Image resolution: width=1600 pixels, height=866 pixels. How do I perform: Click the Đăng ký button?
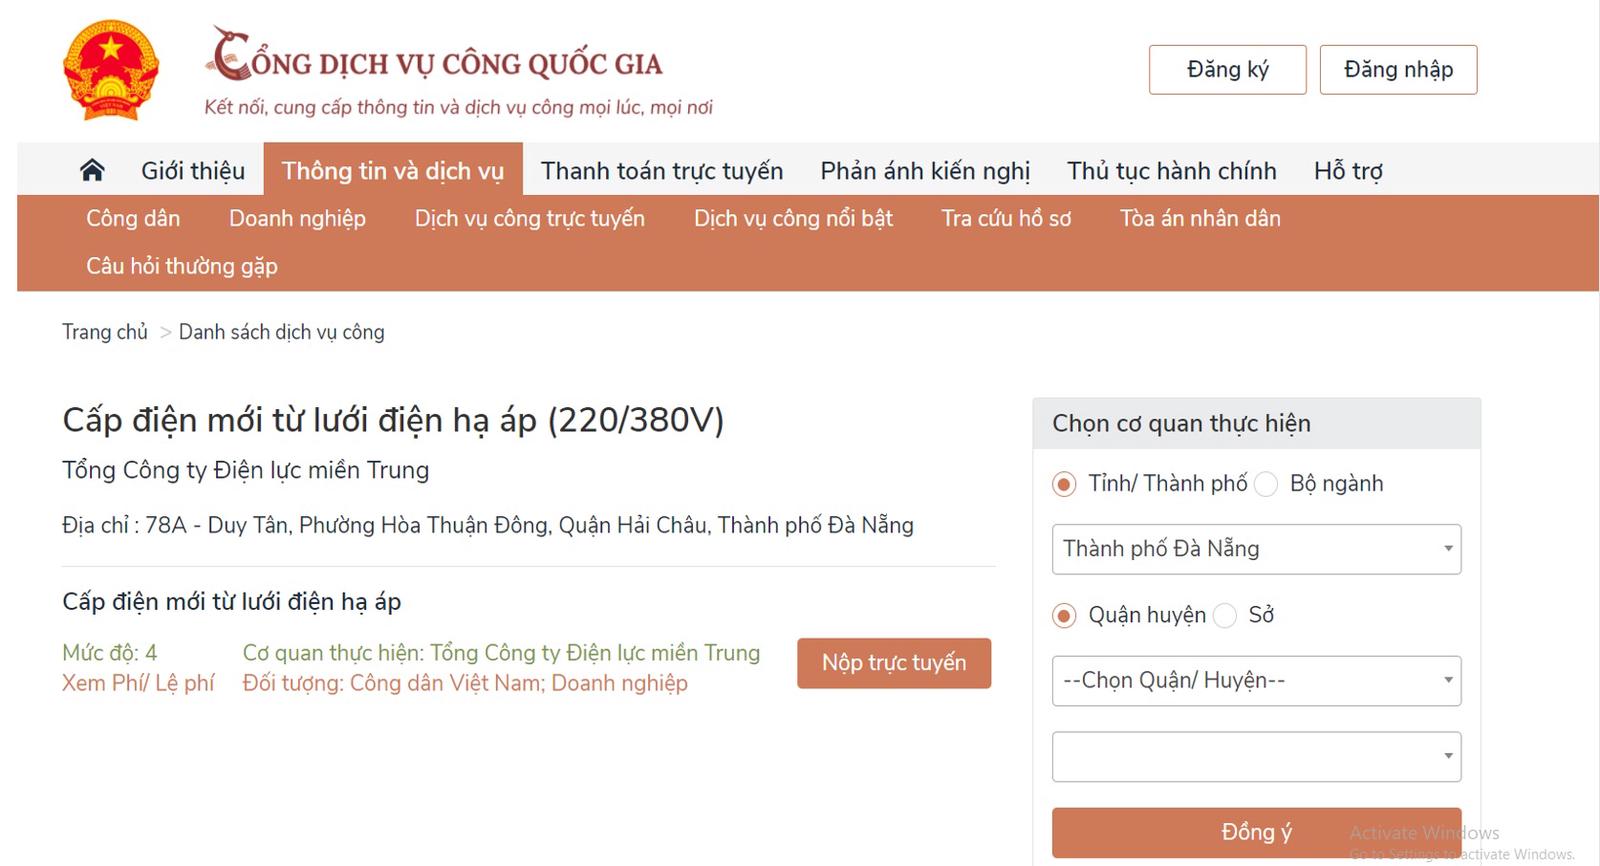pos(1227,70)
